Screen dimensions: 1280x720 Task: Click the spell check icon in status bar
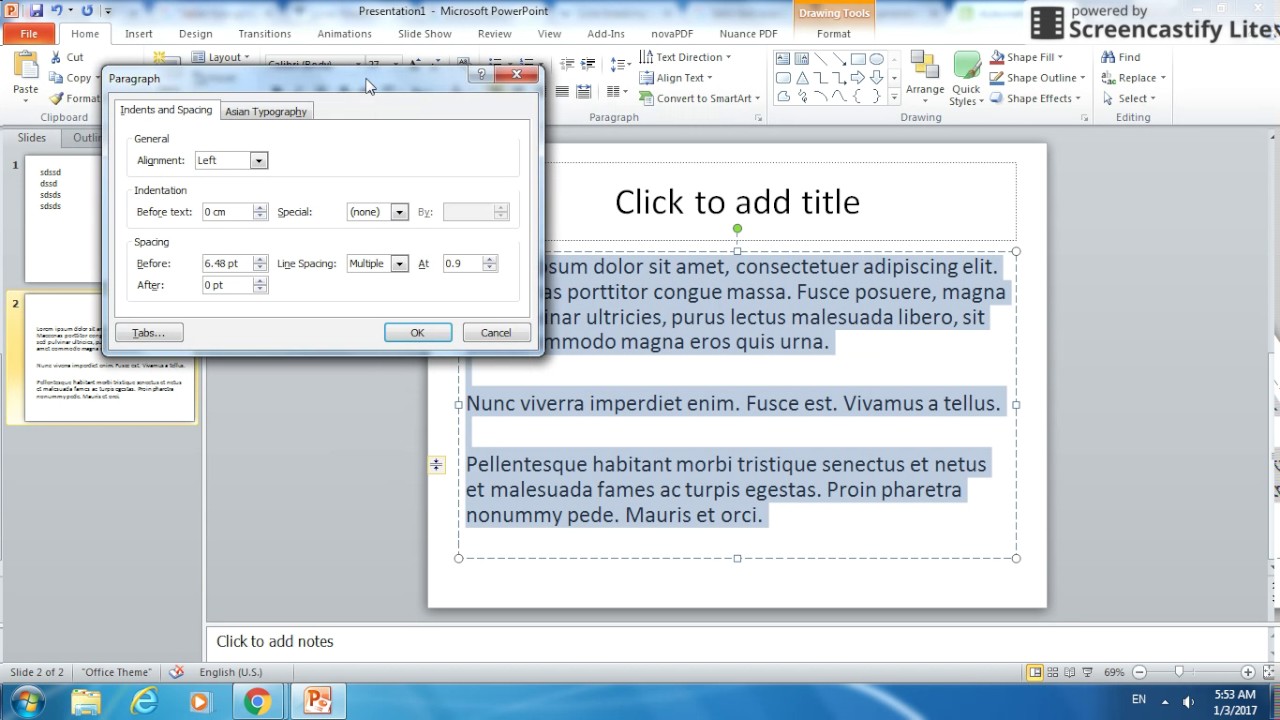(177, 672)
